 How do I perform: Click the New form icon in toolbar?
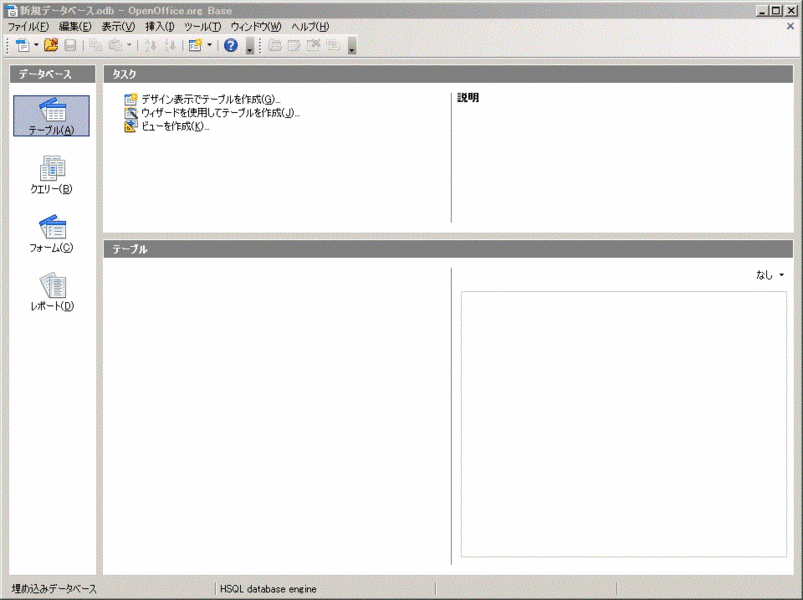tap(196, 46)
